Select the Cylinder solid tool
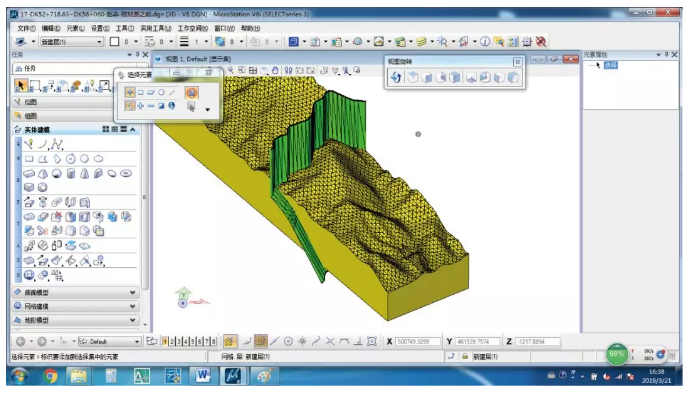The height and width of the screenshot is (395, 694). point(70,173)
